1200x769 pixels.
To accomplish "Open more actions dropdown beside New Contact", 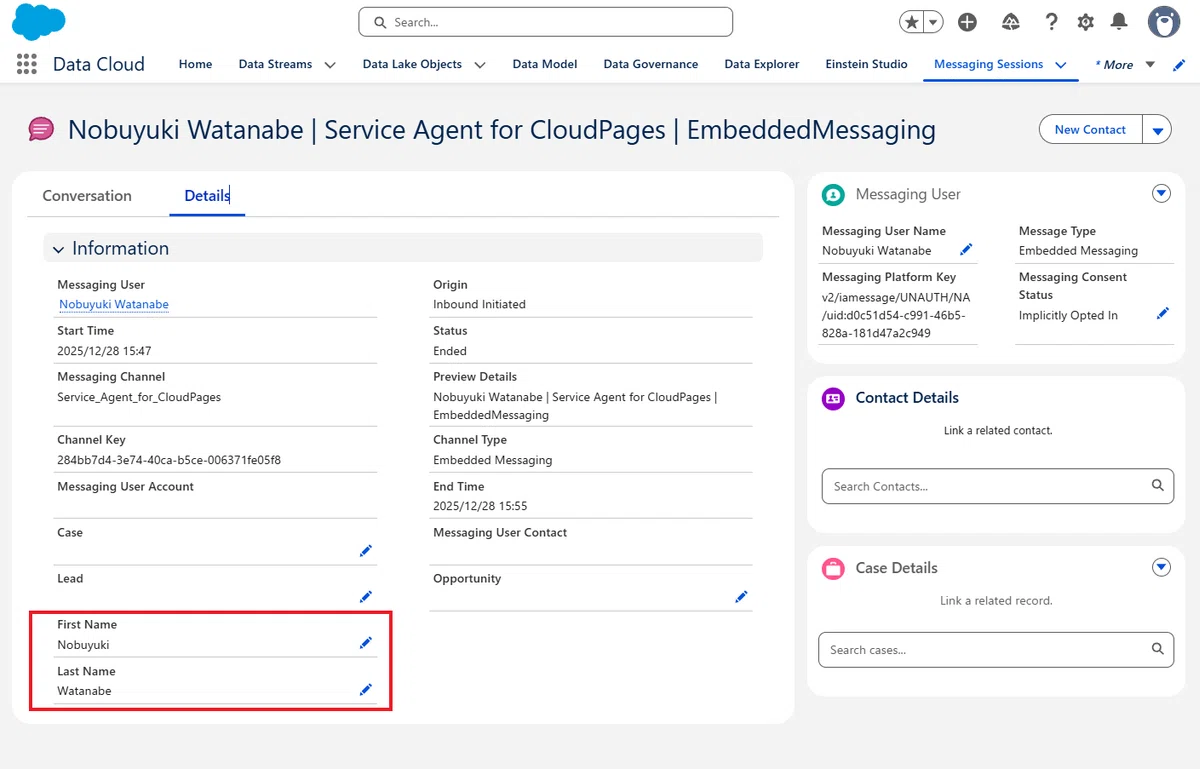I will tap(1157, 130).
